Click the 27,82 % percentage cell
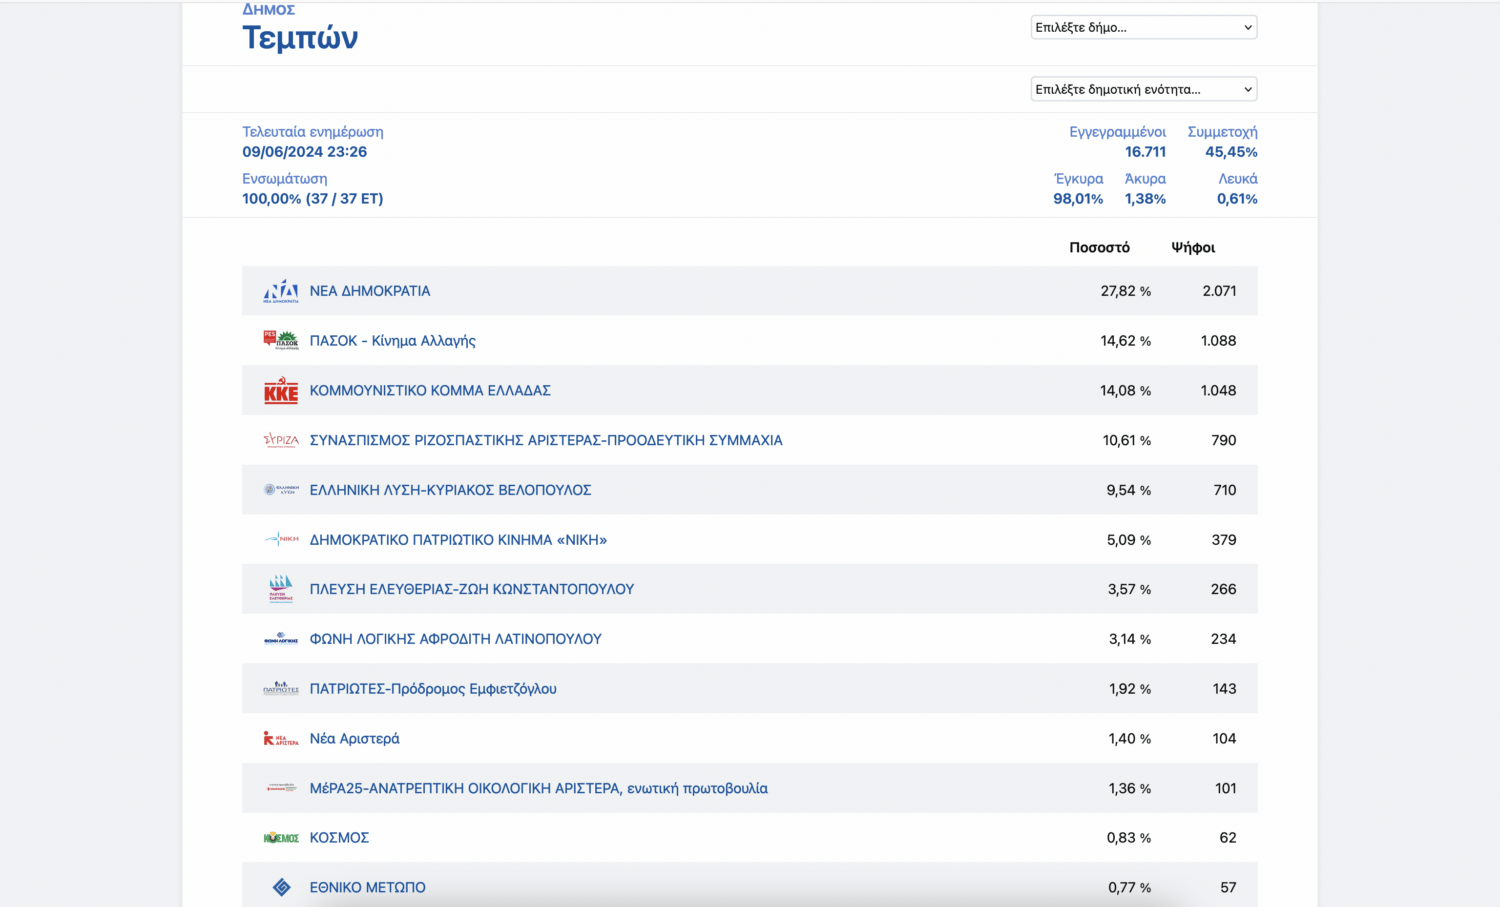Image resolution: width=1500 pixels, height=907 pixels. [x=1126, y=291]
